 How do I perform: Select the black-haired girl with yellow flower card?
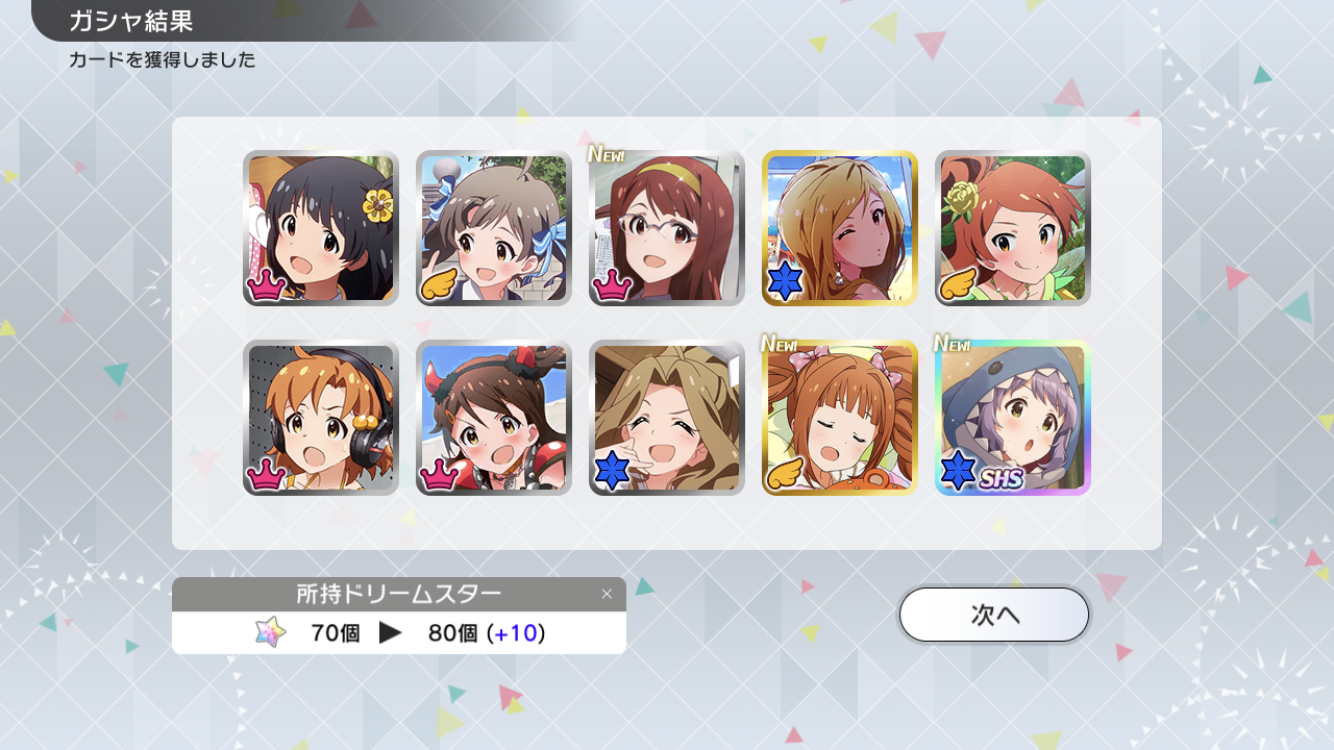(x=321, y=228)
